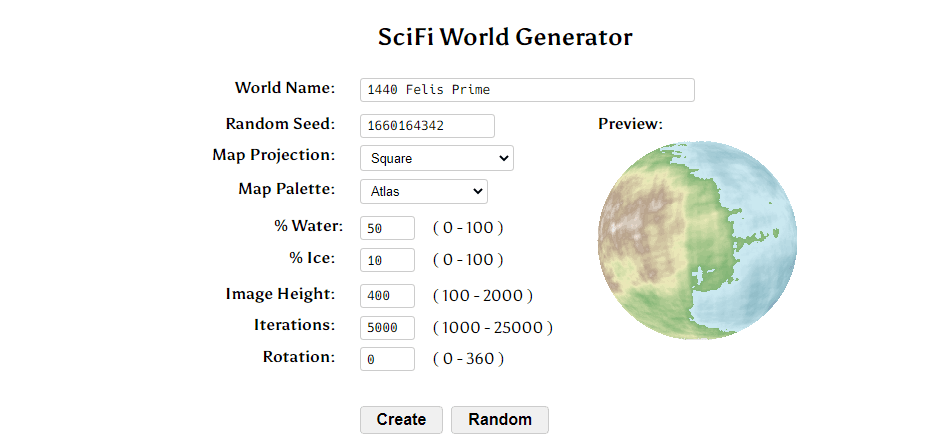Click the (0 - 360) rotation range hint
The width and height of the screenshot is (928, 442).
468,359
